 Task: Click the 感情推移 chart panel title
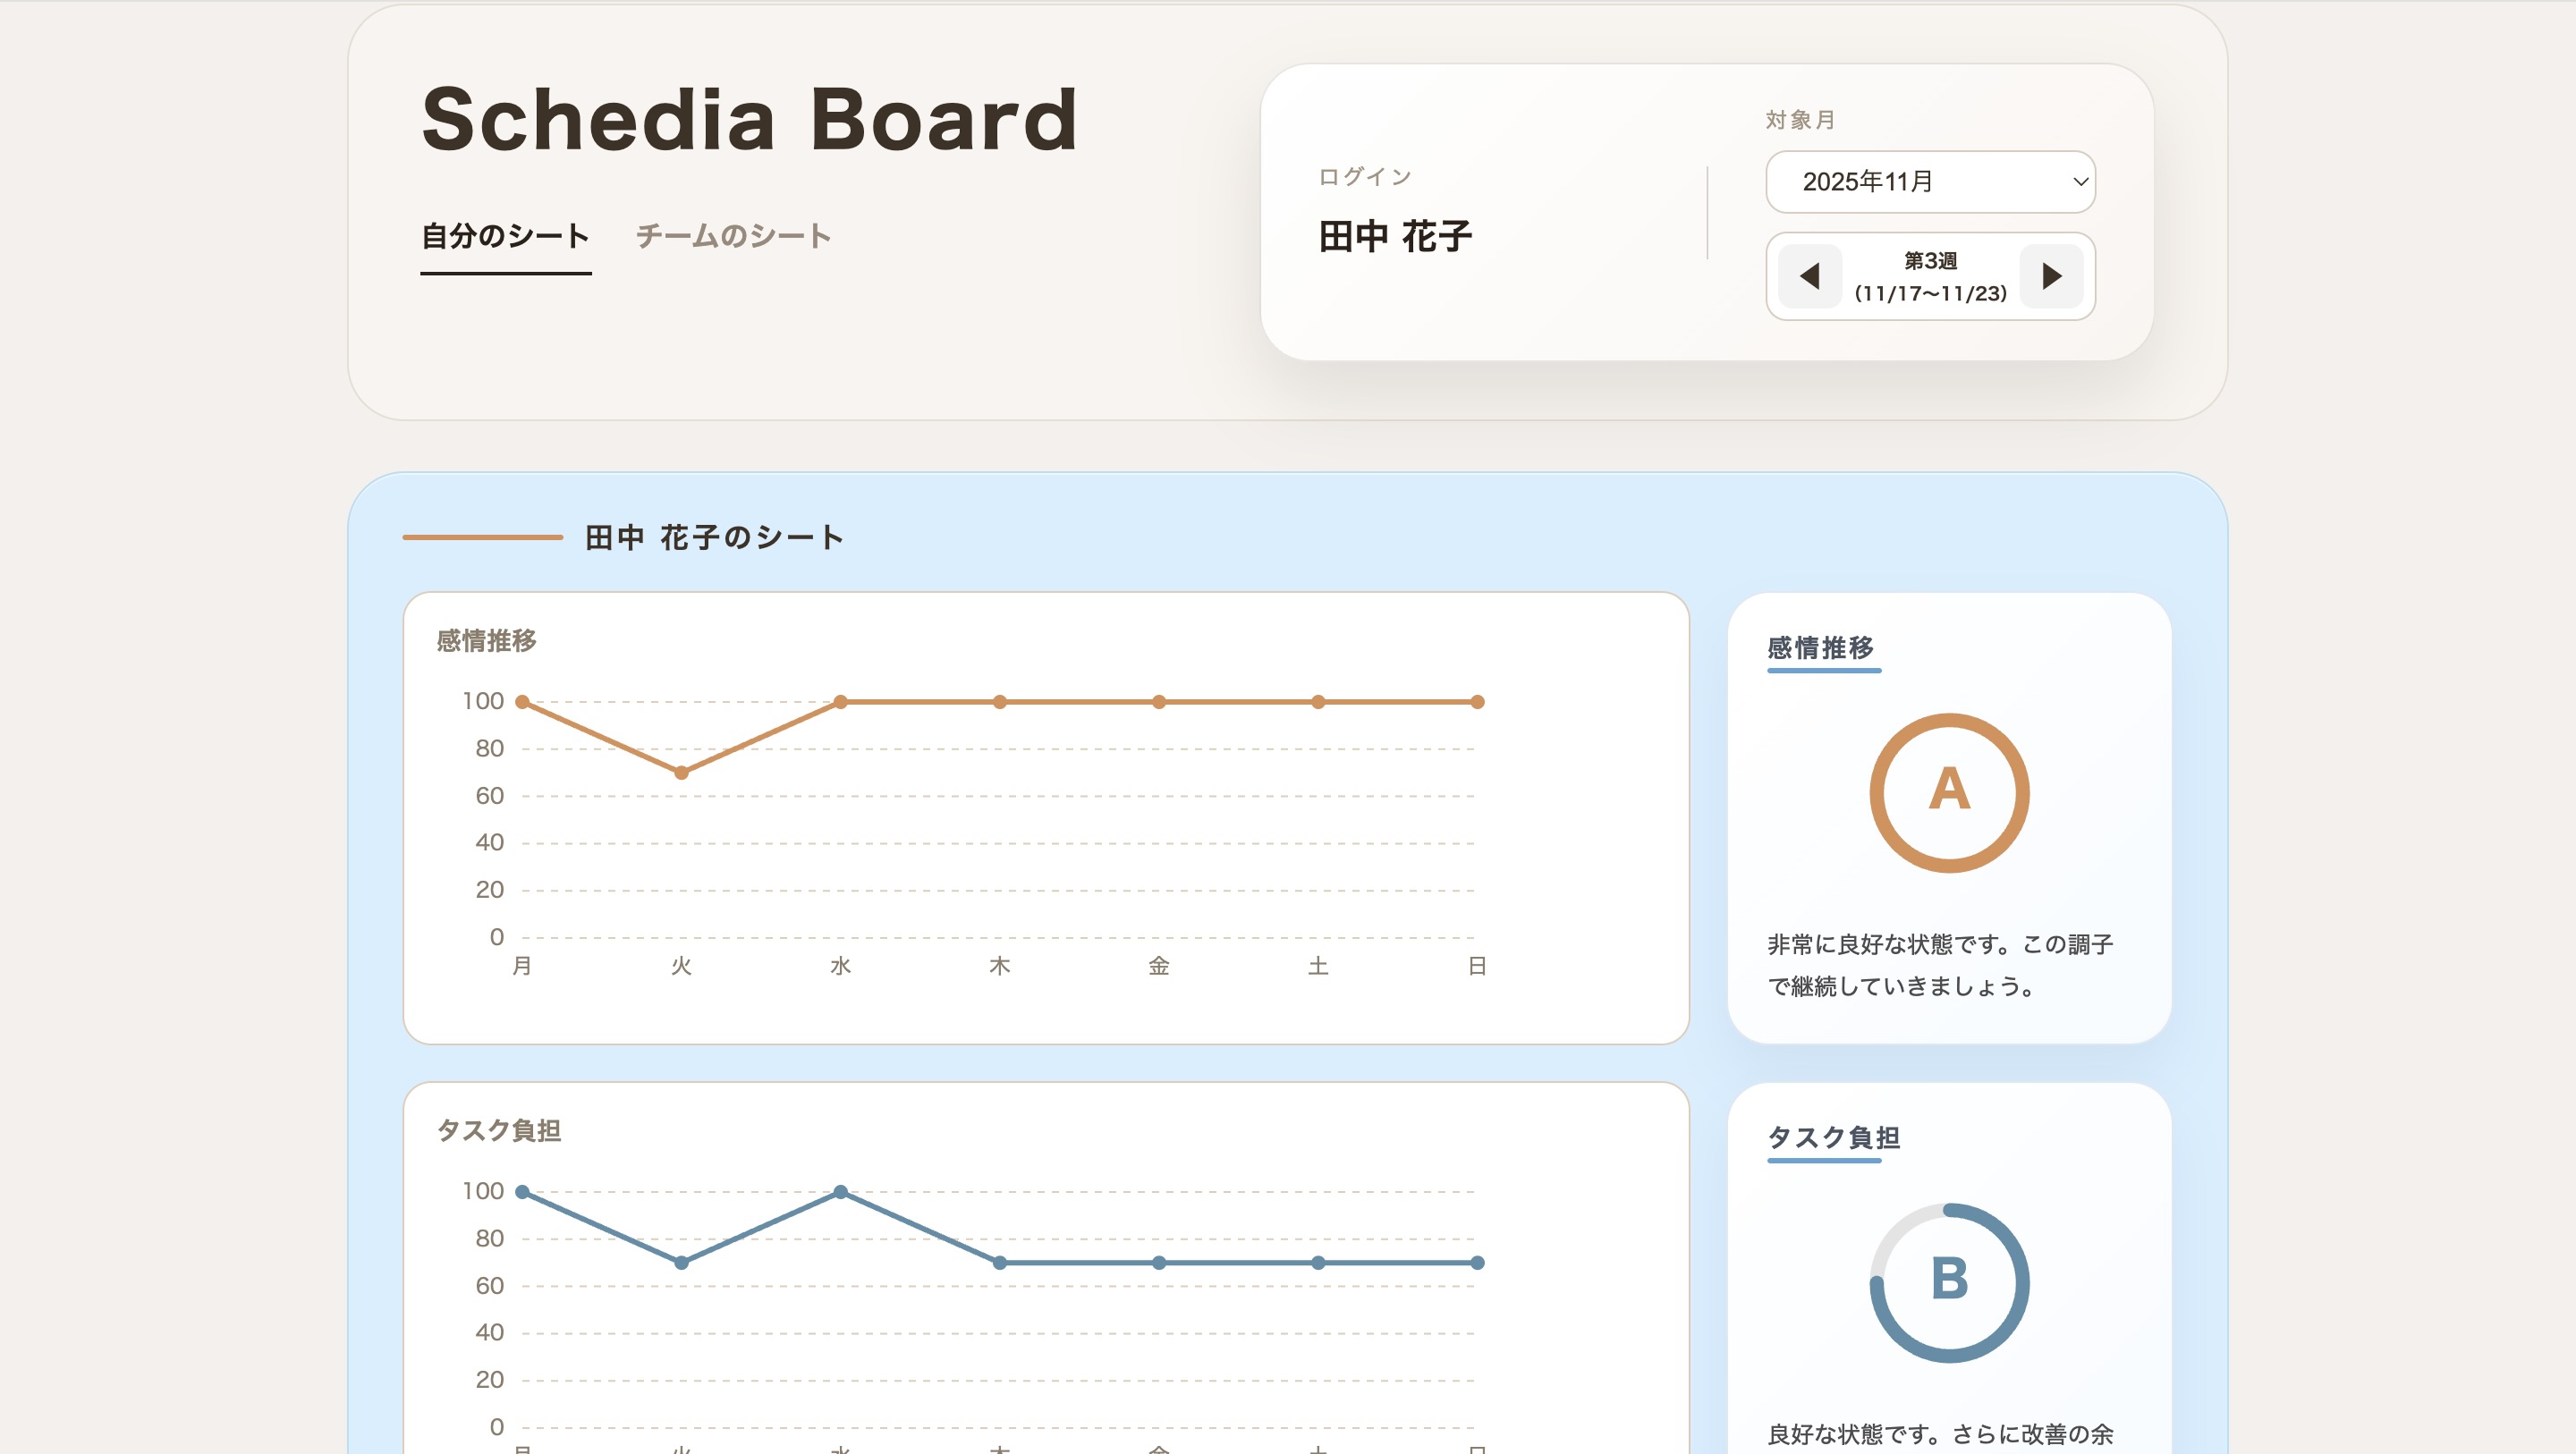point(484,643)
